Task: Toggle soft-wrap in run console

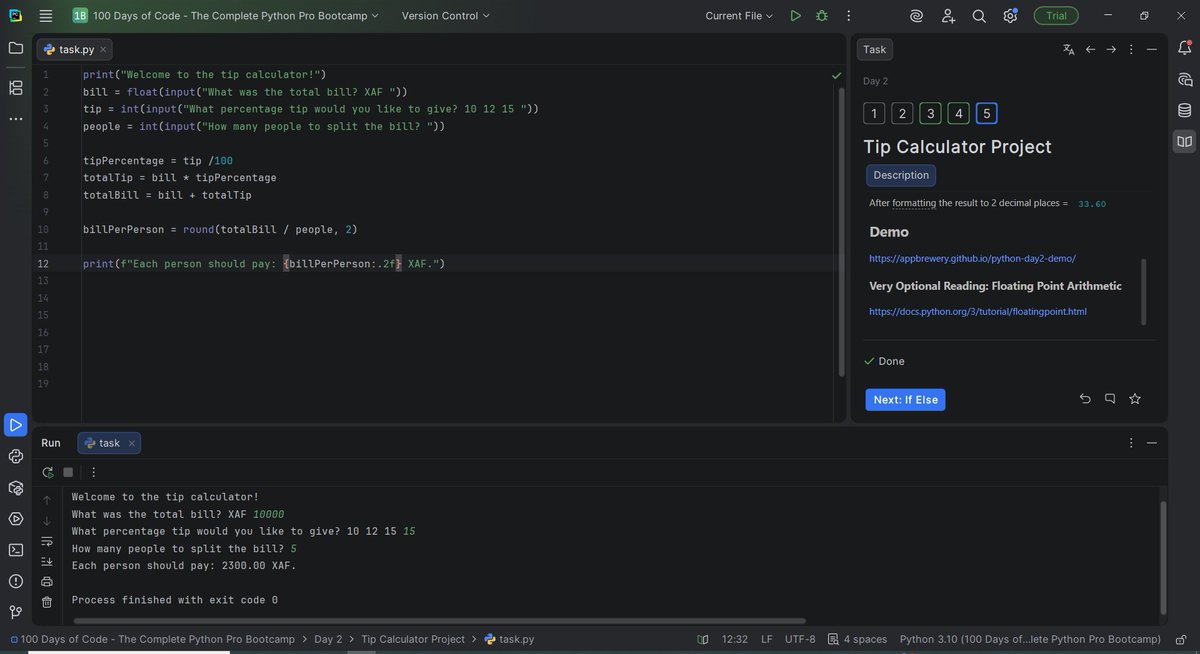Action: (47, 541)
